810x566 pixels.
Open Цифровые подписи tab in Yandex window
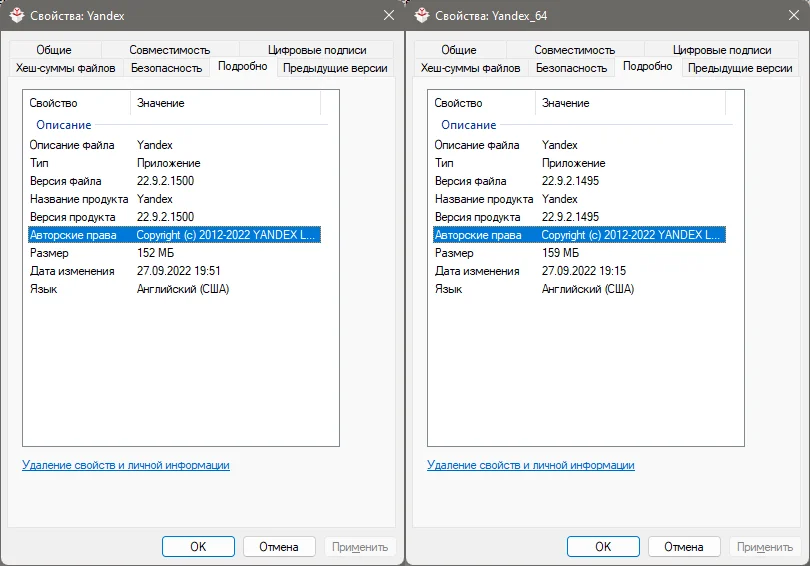pos(317,50)
